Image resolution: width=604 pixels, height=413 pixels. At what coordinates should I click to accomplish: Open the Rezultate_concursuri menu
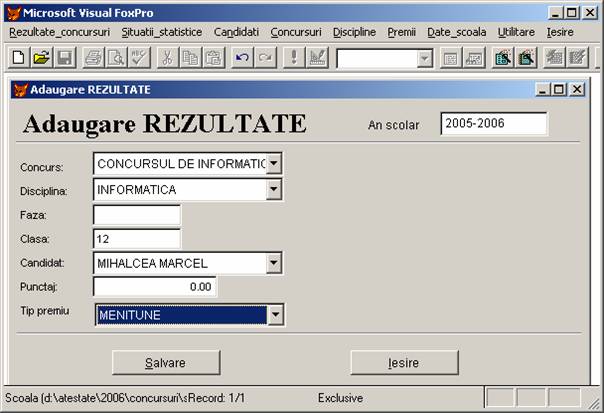tap(59, 32)
